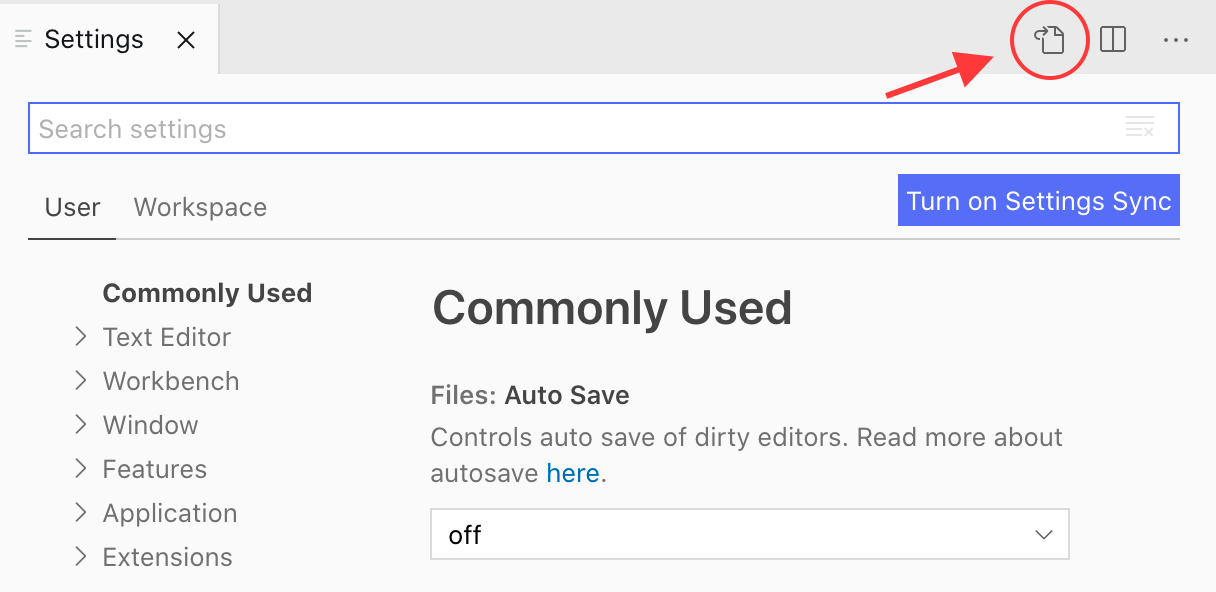Viewport: 1216px width, 592px height.
Task: Follow the autosave 'here' link
Action: [573, 473]
